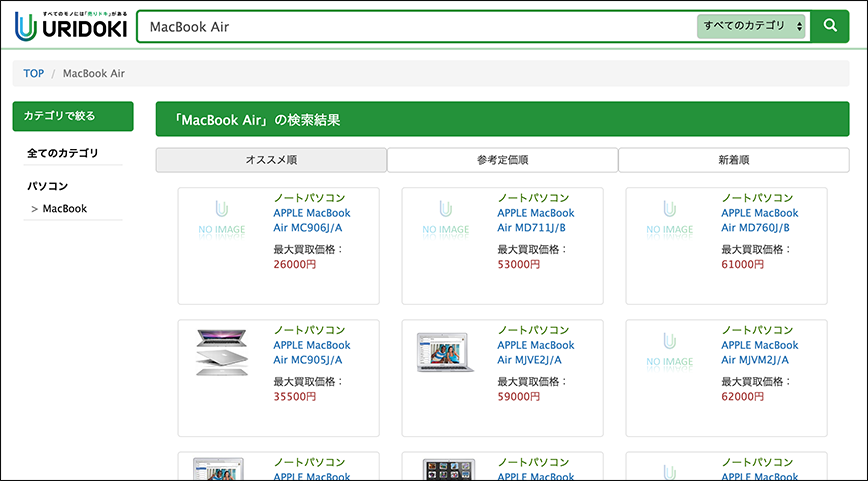Click the URIDOKI logo

(x=71, y=26)
